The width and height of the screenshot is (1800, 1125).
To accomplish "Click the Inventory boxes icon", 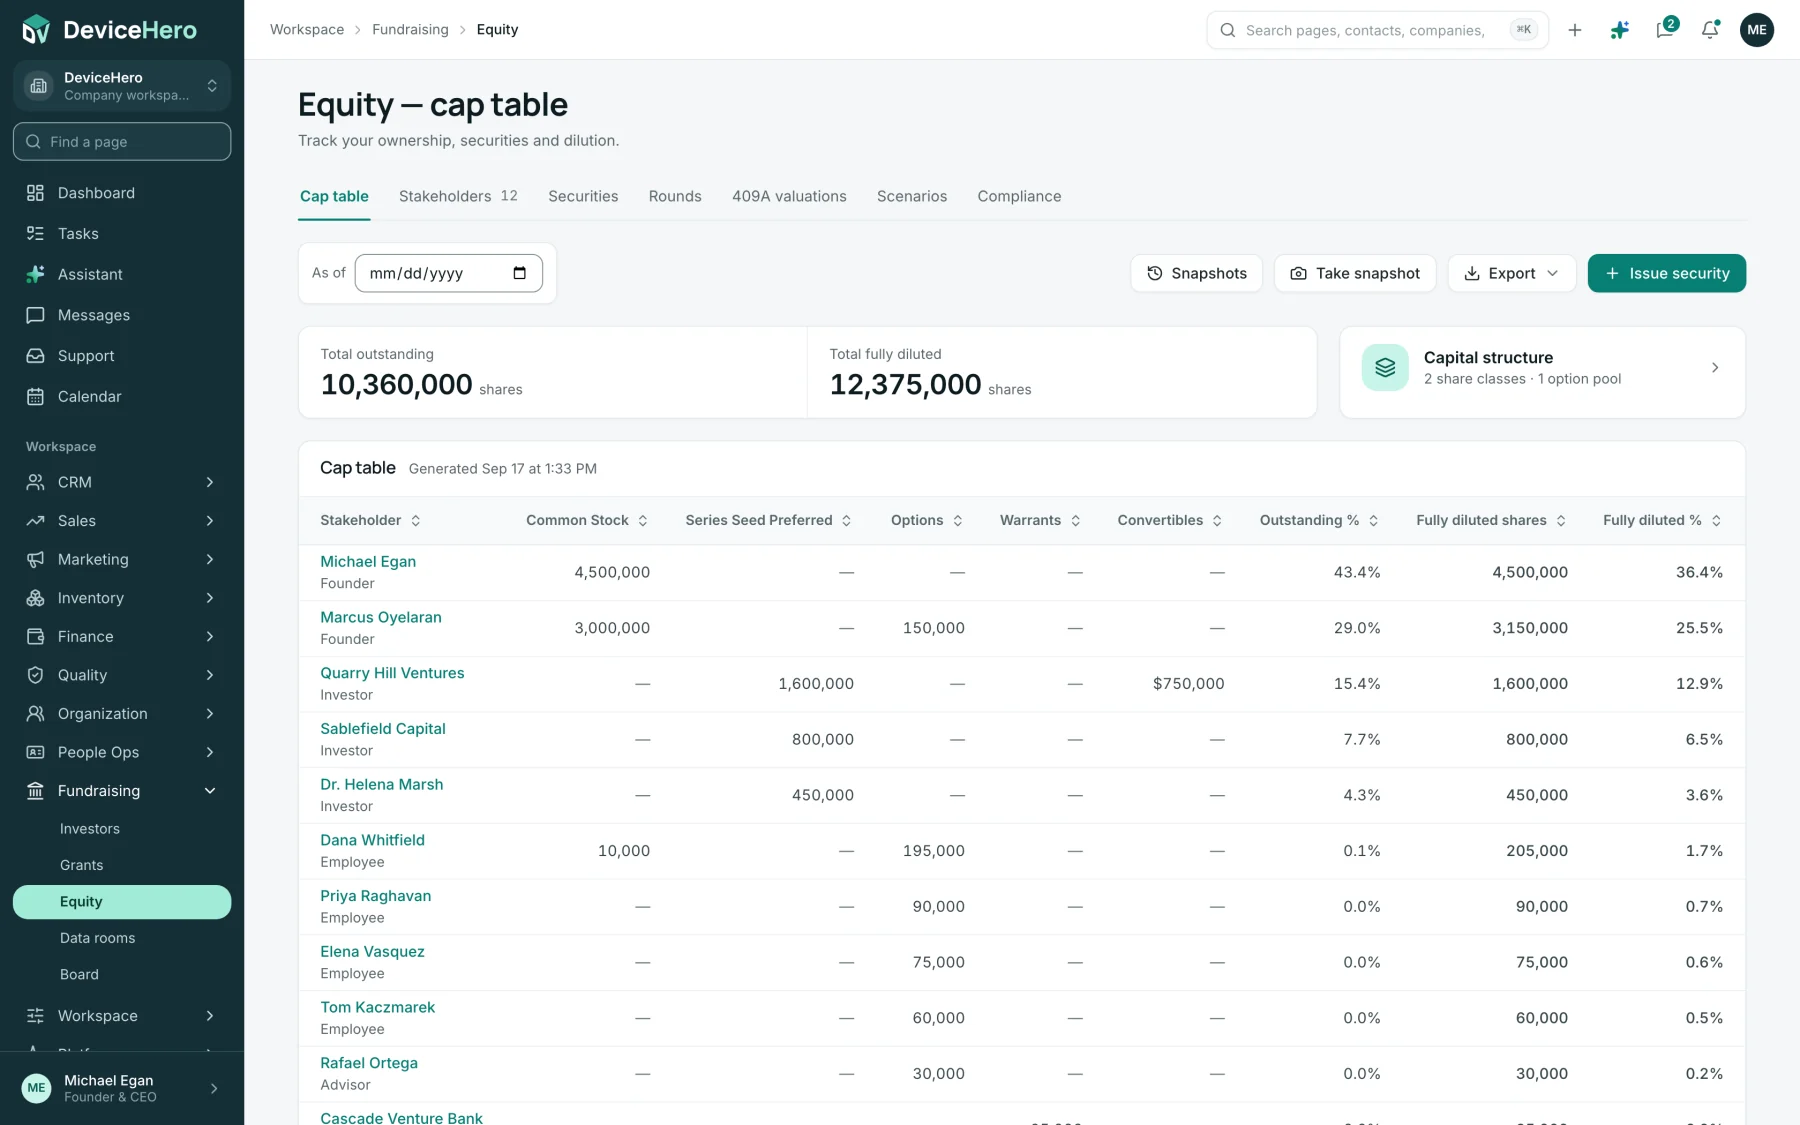I will [x=35, y=598].
